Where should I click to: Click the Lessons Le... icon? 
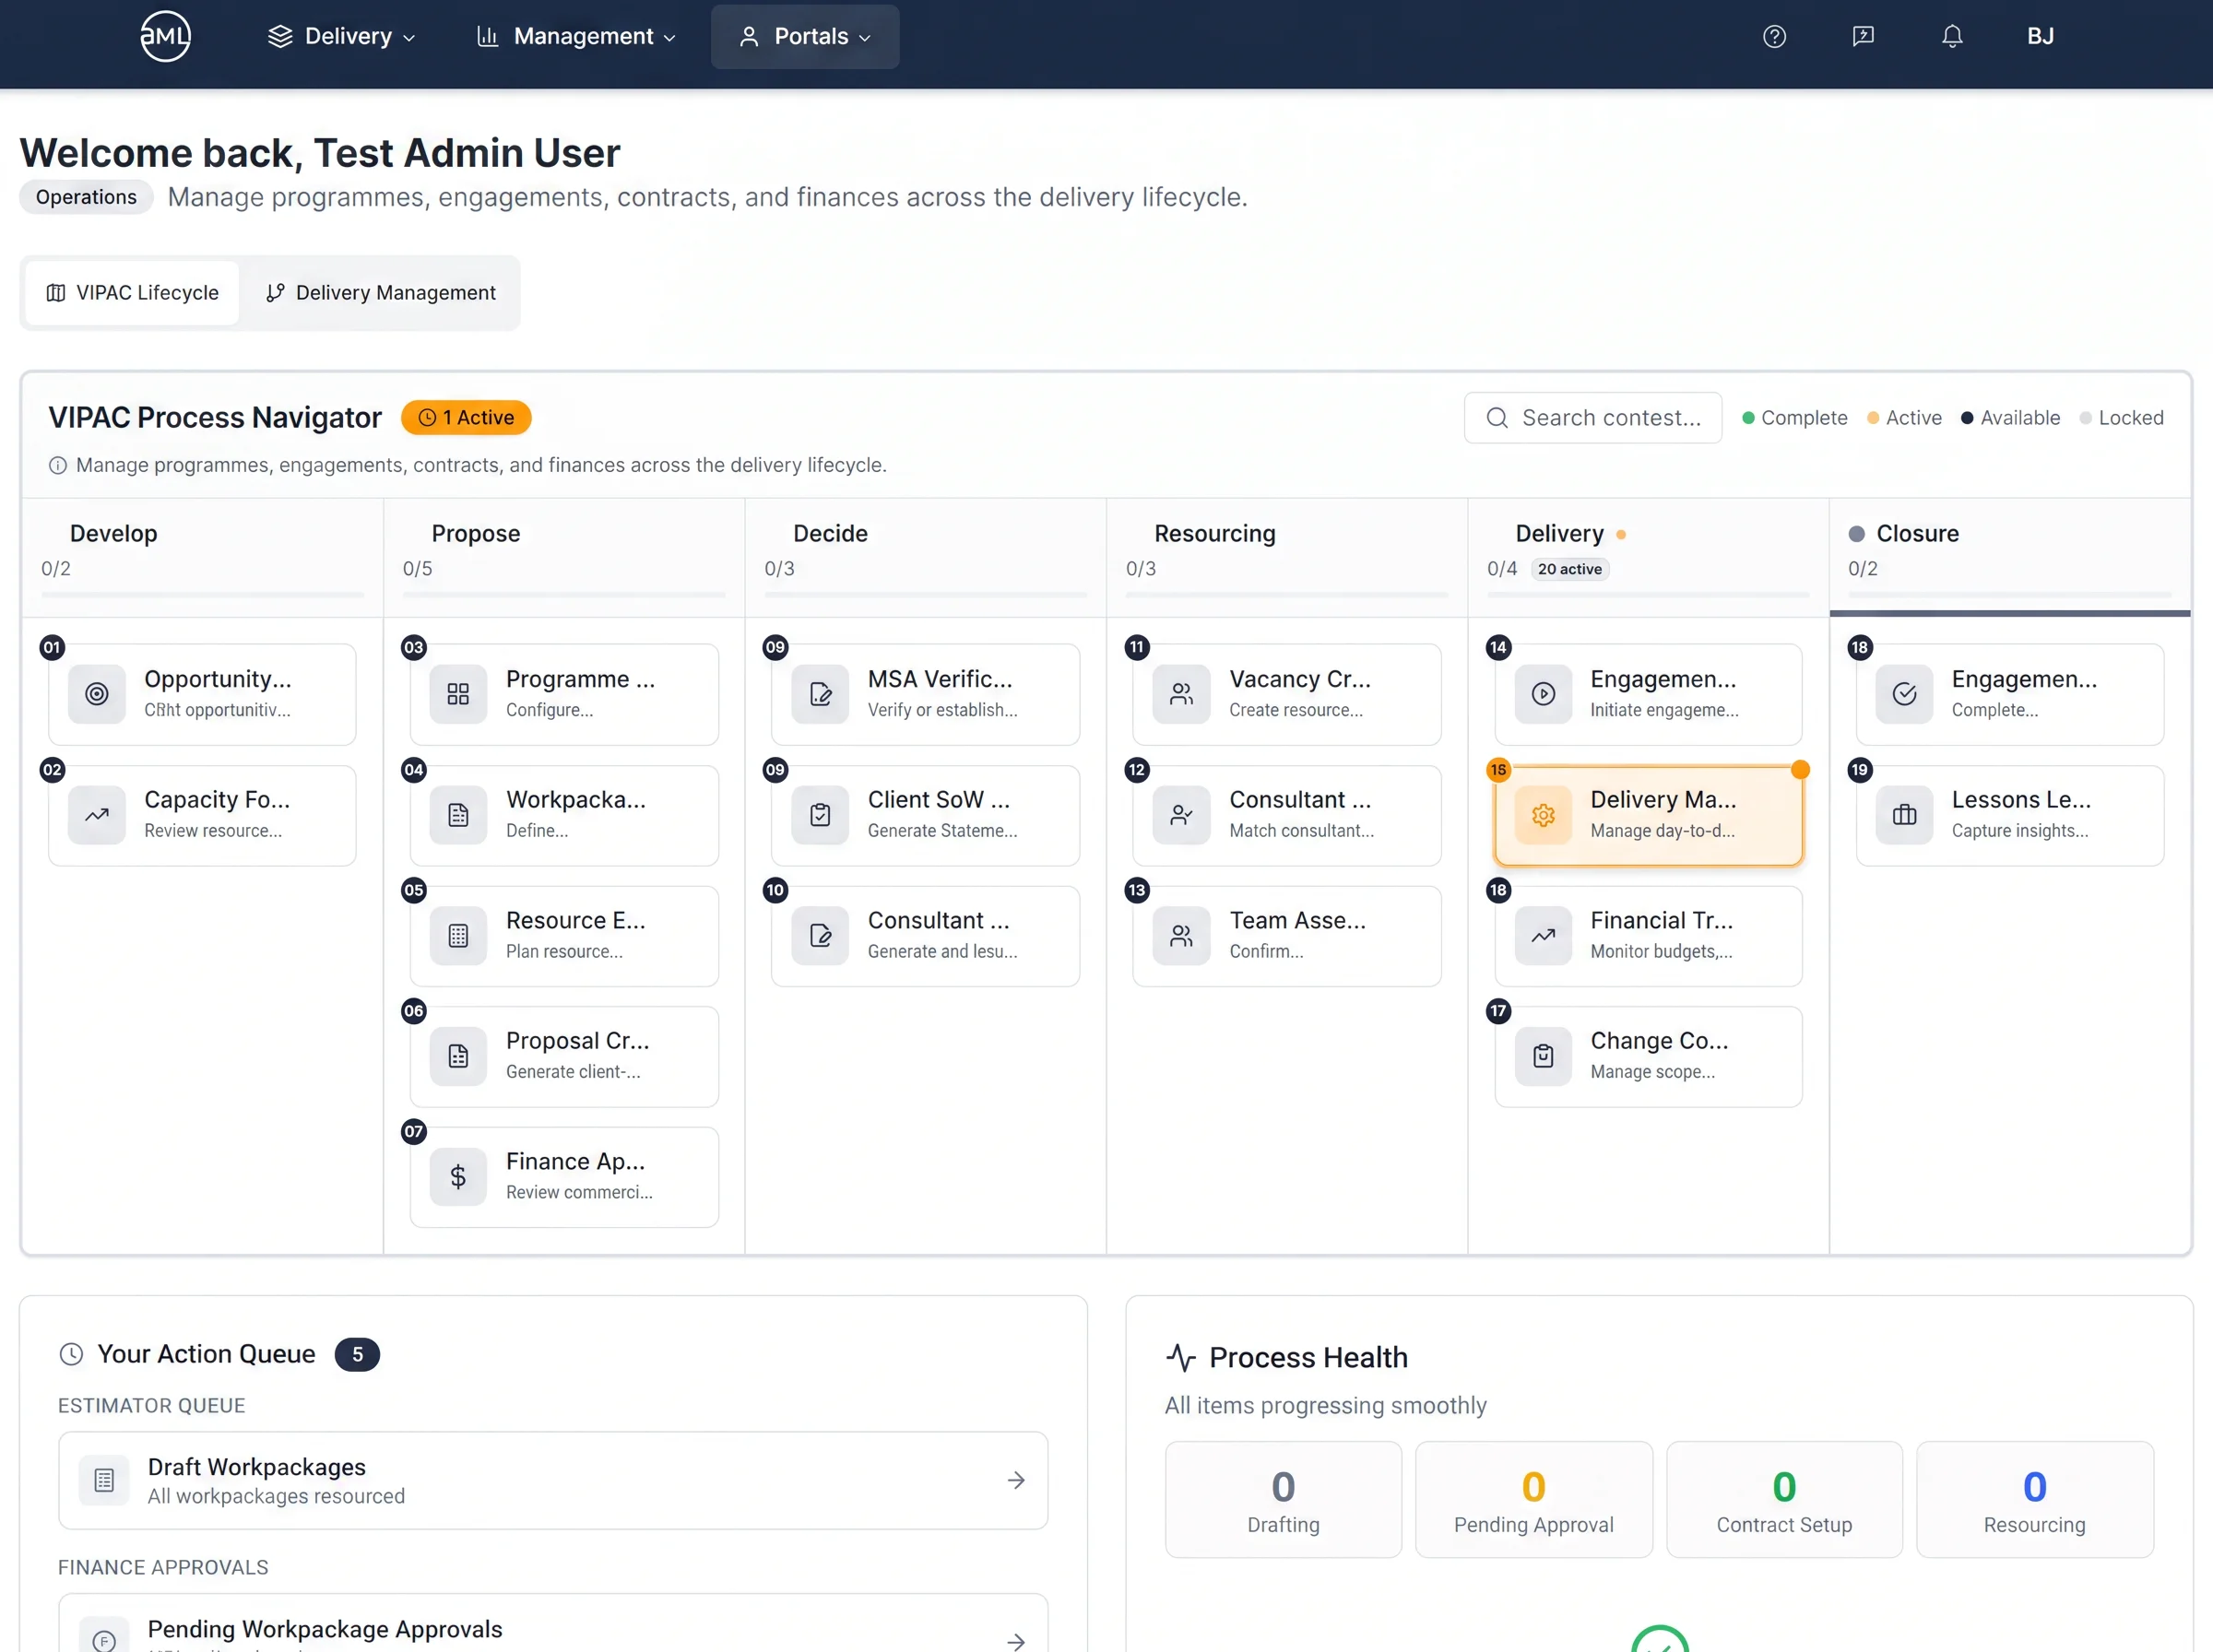1904,815
